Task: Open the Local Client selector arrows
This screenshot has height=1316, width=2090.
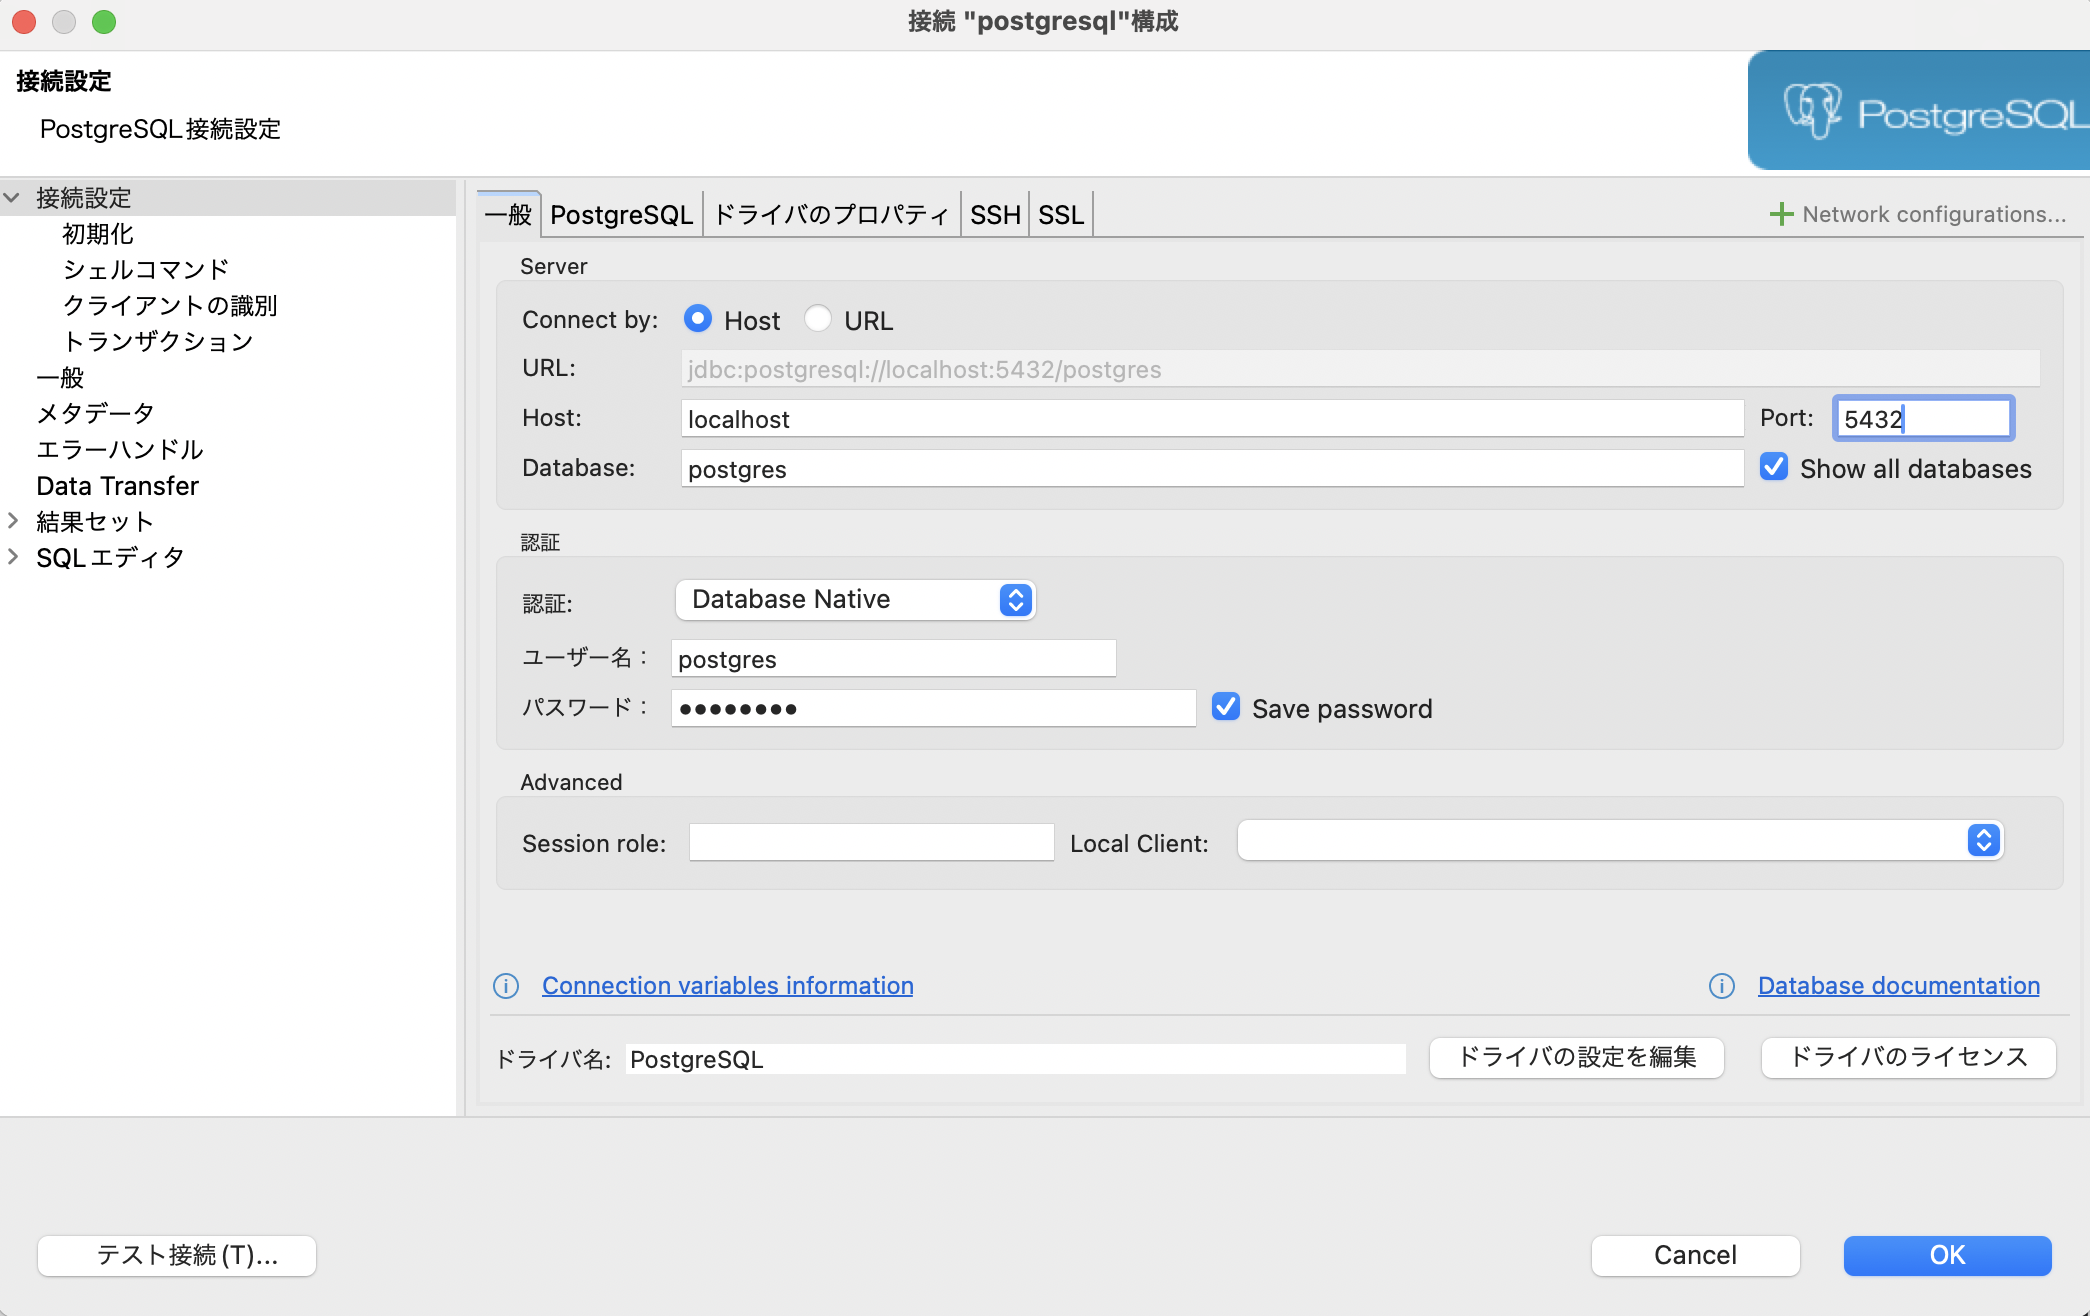Action: click(1982, 840)
